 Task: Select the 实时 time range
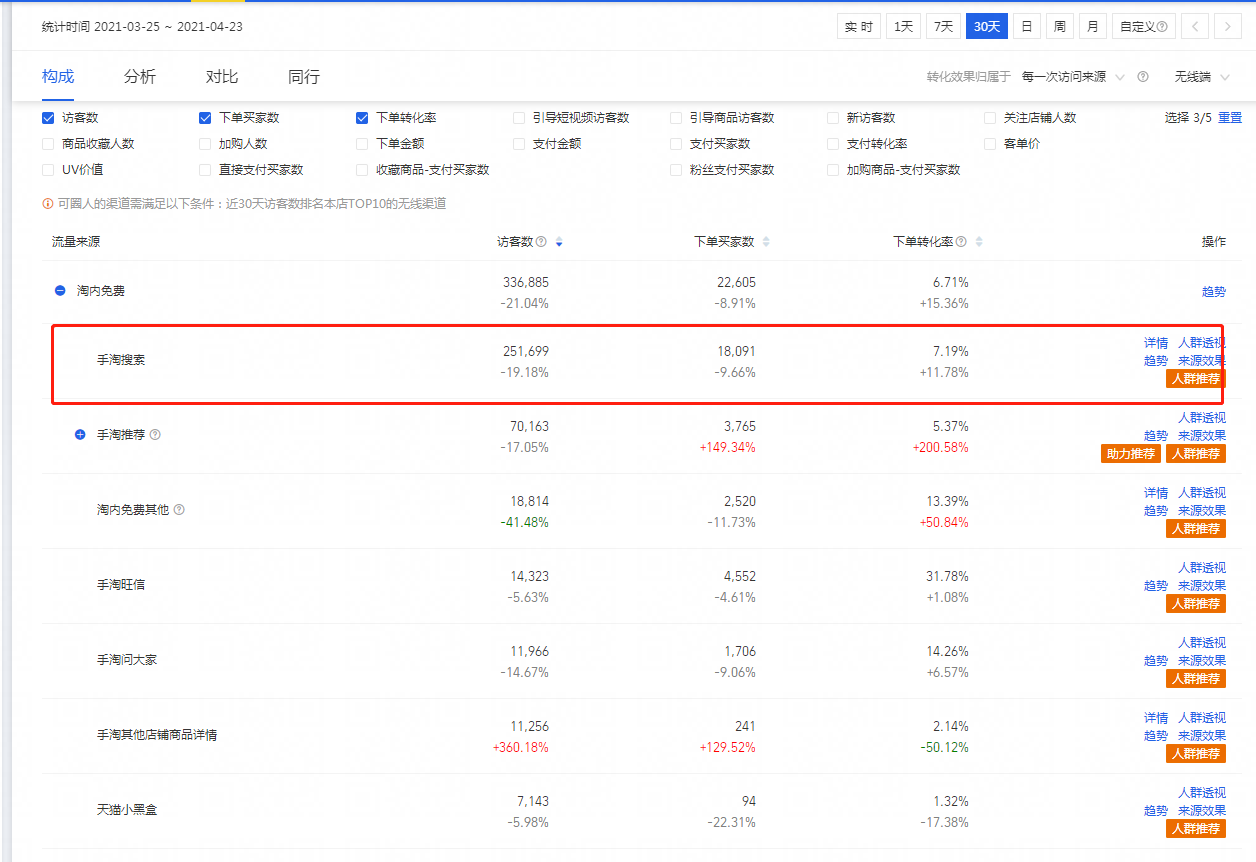(859, 27)
